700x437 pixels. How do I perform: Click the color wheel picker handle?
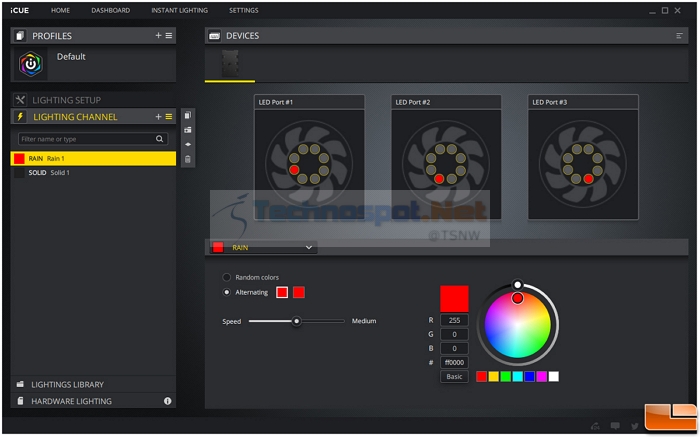517,298
